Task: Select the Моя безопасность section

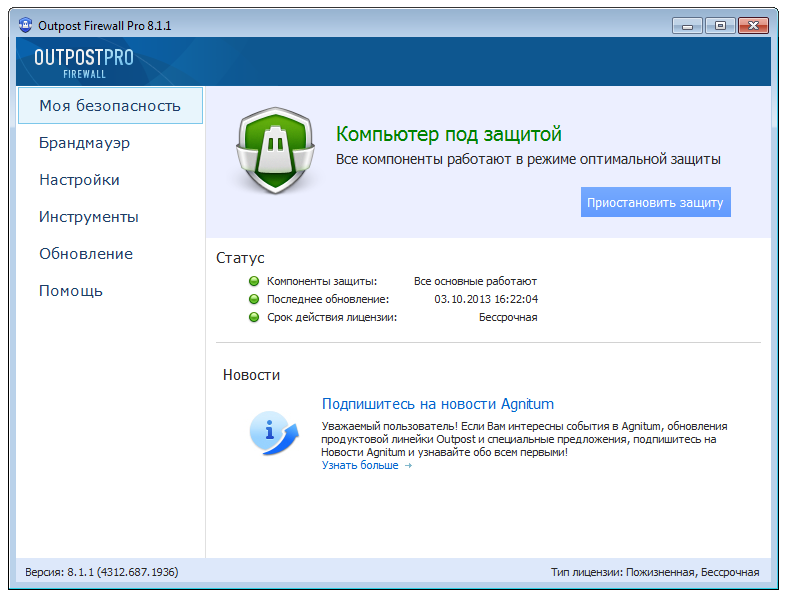Action: pos(111,105)
